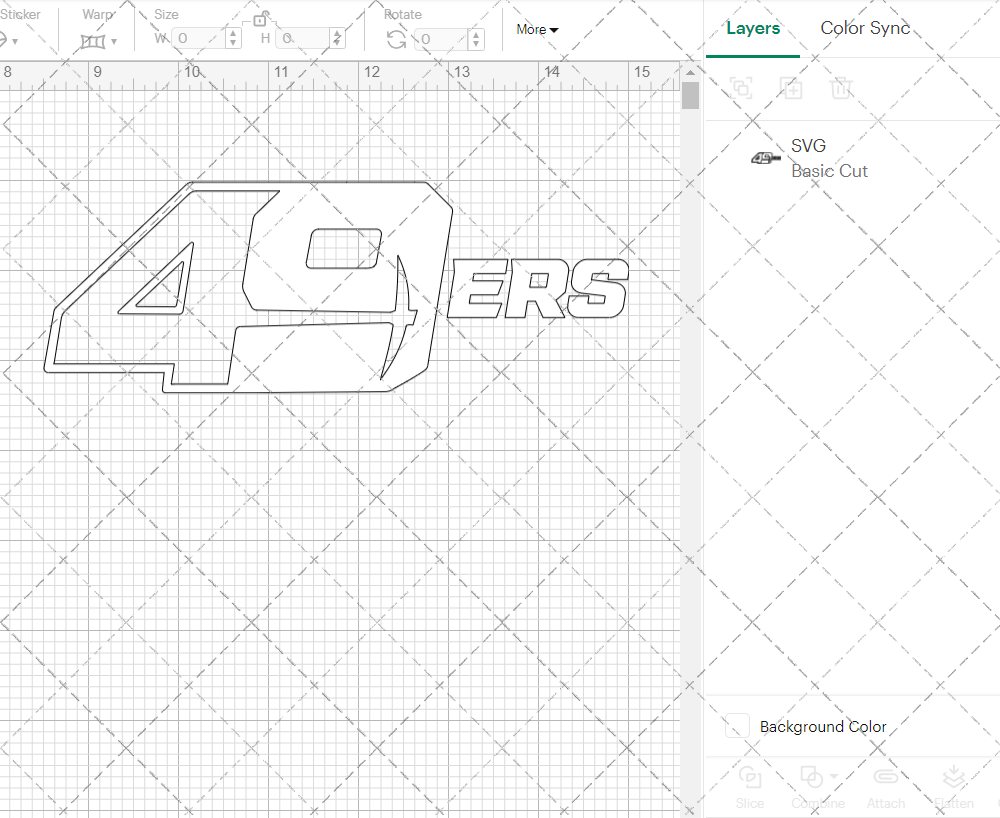Image resolution: width=1000 pixels, height=818 pixels.
Task: Toggle the height auto-scale lightning icon
Action: click(338, 36)
